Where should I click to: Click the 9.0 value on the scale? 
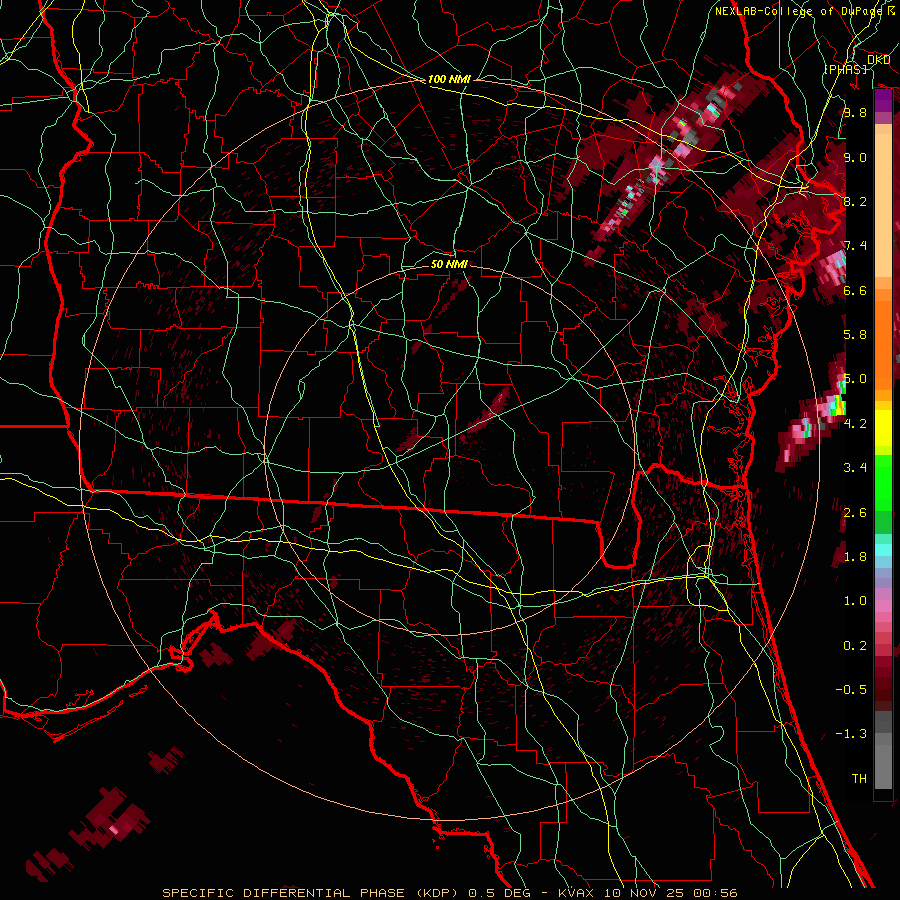(x=855, y=157)
